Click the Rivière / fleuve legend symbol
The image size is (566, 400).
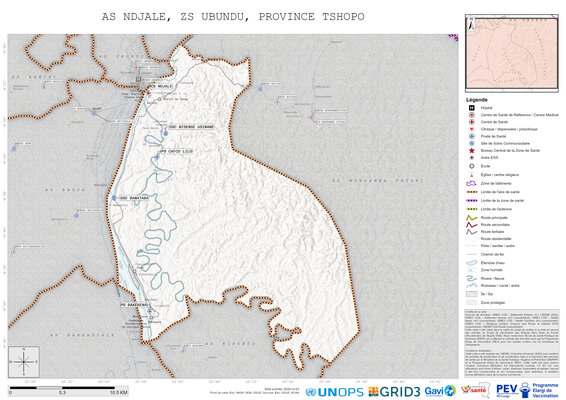coord(471,278)
